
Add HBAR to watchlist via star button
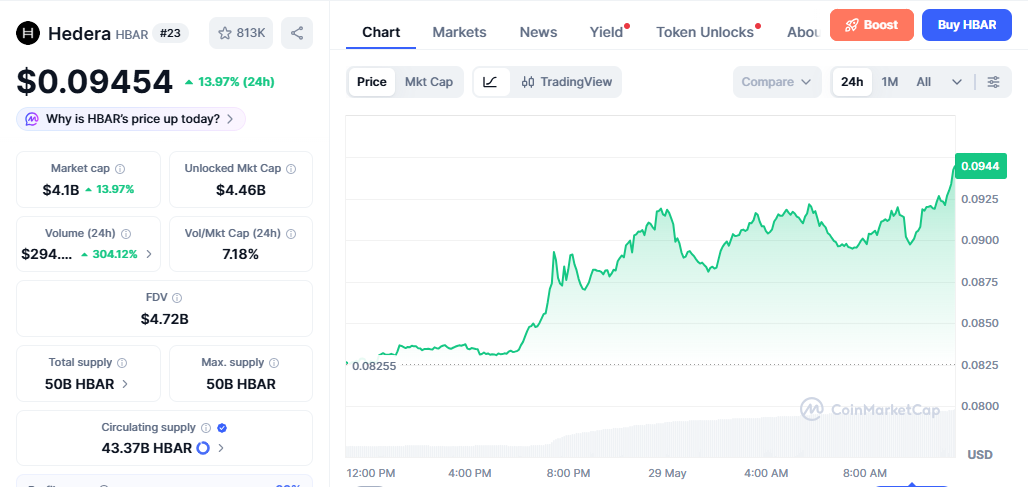point(241,33)
